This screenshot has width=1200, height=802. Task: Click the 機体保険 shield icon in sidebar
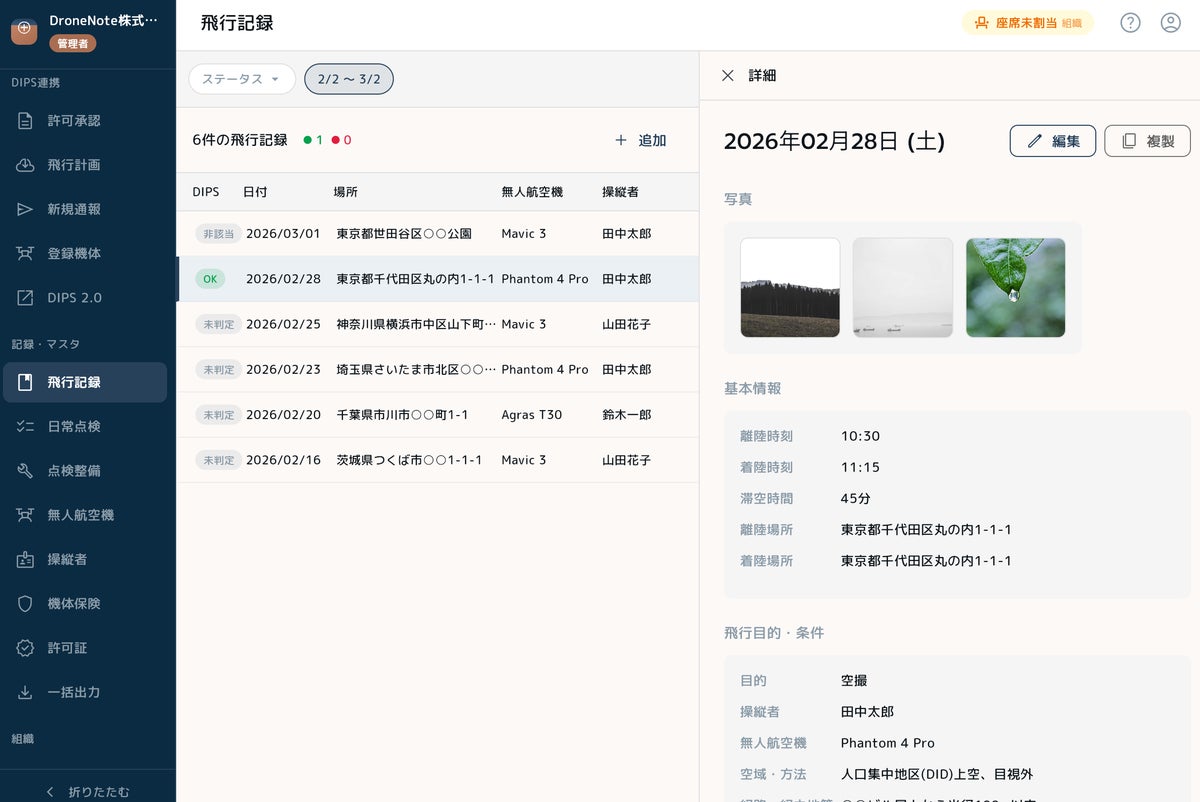click(x=25, y=604)
